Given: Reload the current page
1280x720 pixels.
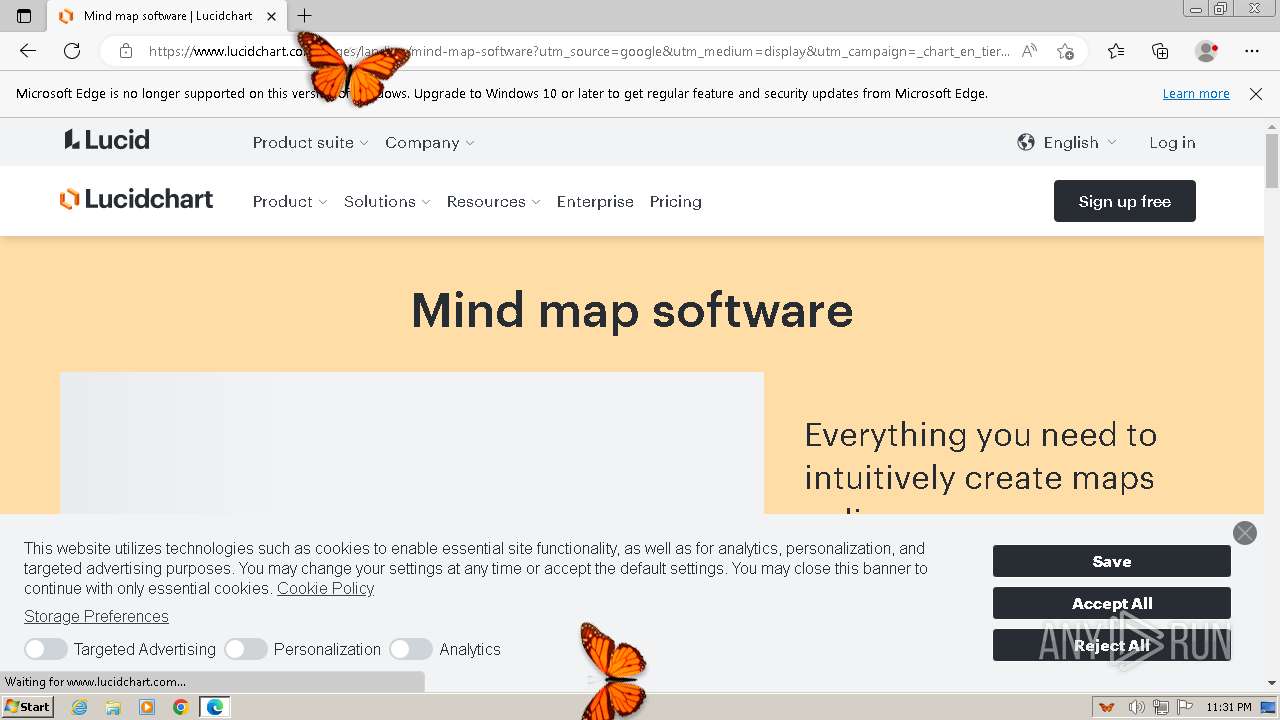Looking at the screenshot, I should click(72, 51).
